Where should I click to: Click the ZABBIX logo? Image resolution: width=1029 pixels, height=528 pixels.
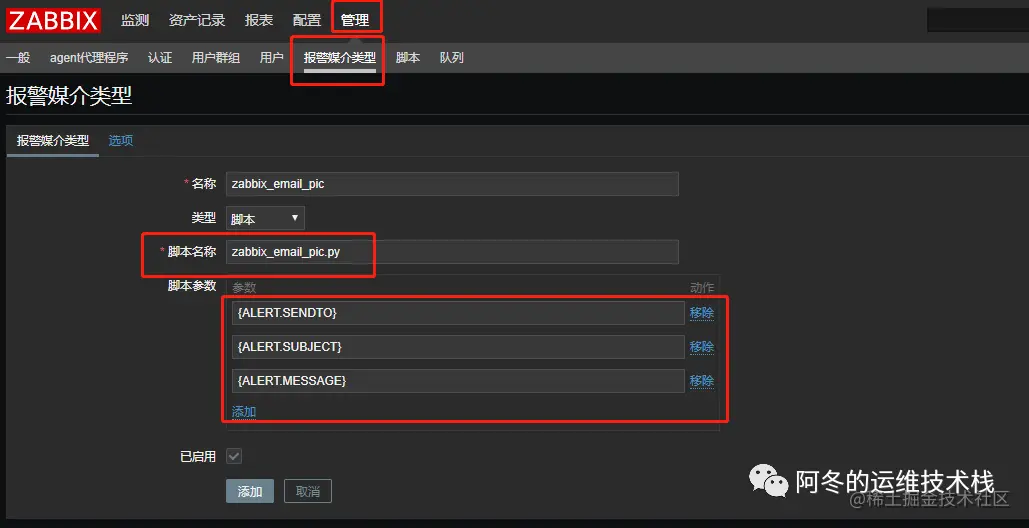(x=53, y=20)
